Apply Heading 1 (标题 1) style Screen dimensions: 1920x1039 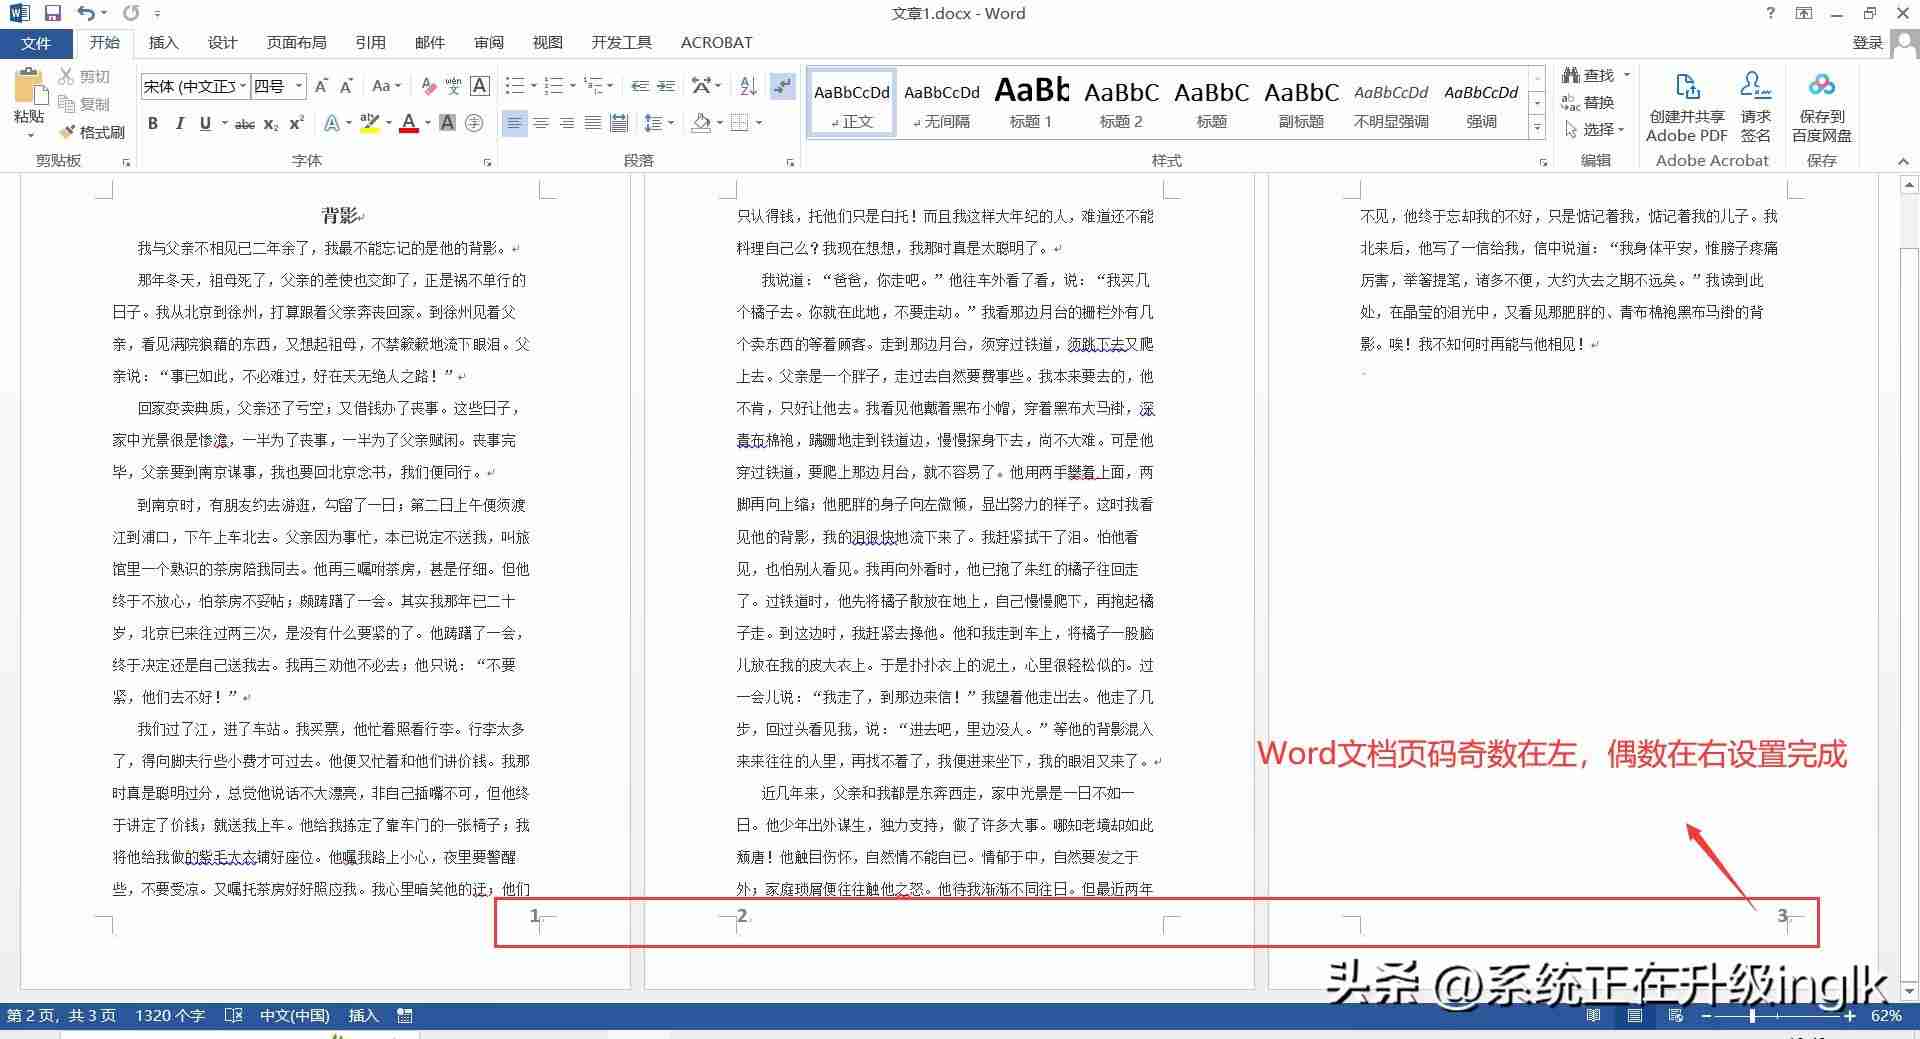1031,103
